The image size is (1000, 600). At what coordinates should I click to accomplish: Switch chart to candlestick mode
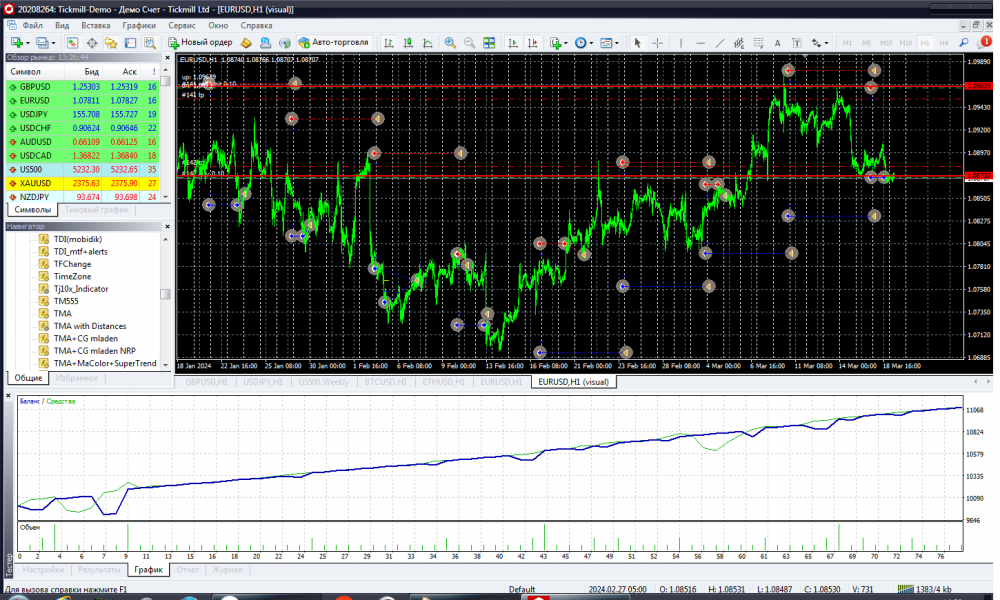click(x=408, y=43)
